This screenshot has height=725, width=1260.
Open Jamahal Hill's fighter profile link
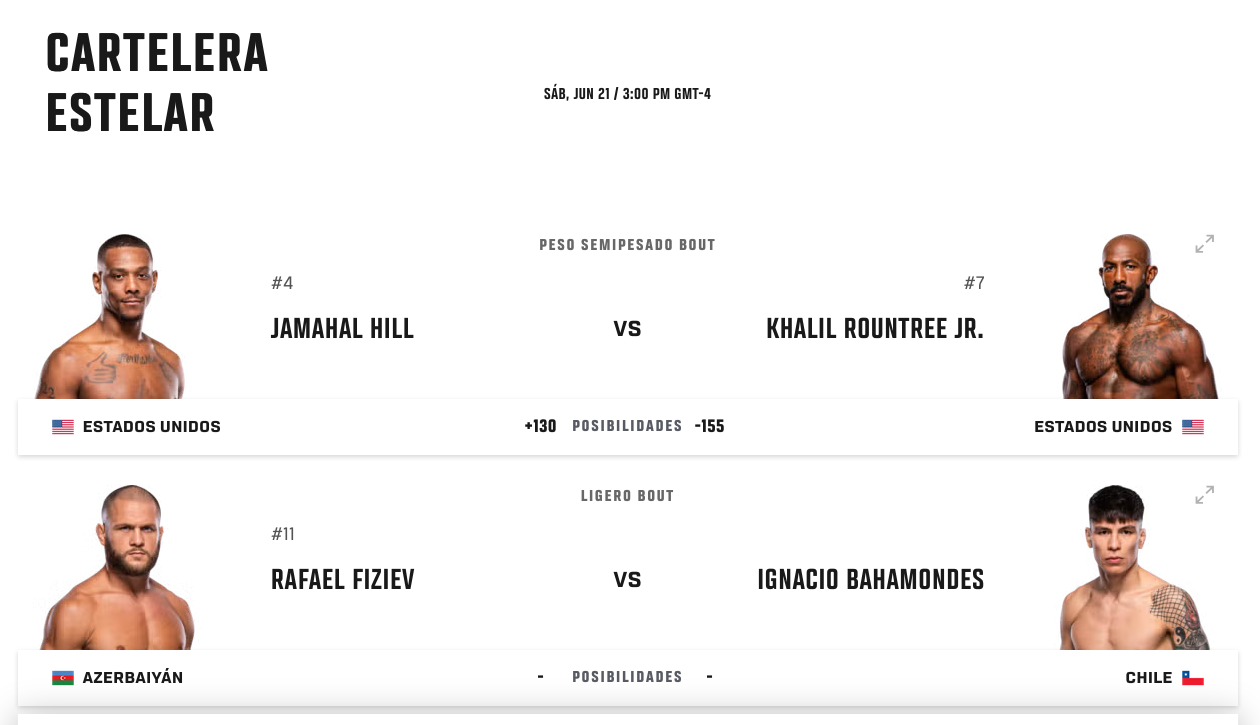point(342,329)
